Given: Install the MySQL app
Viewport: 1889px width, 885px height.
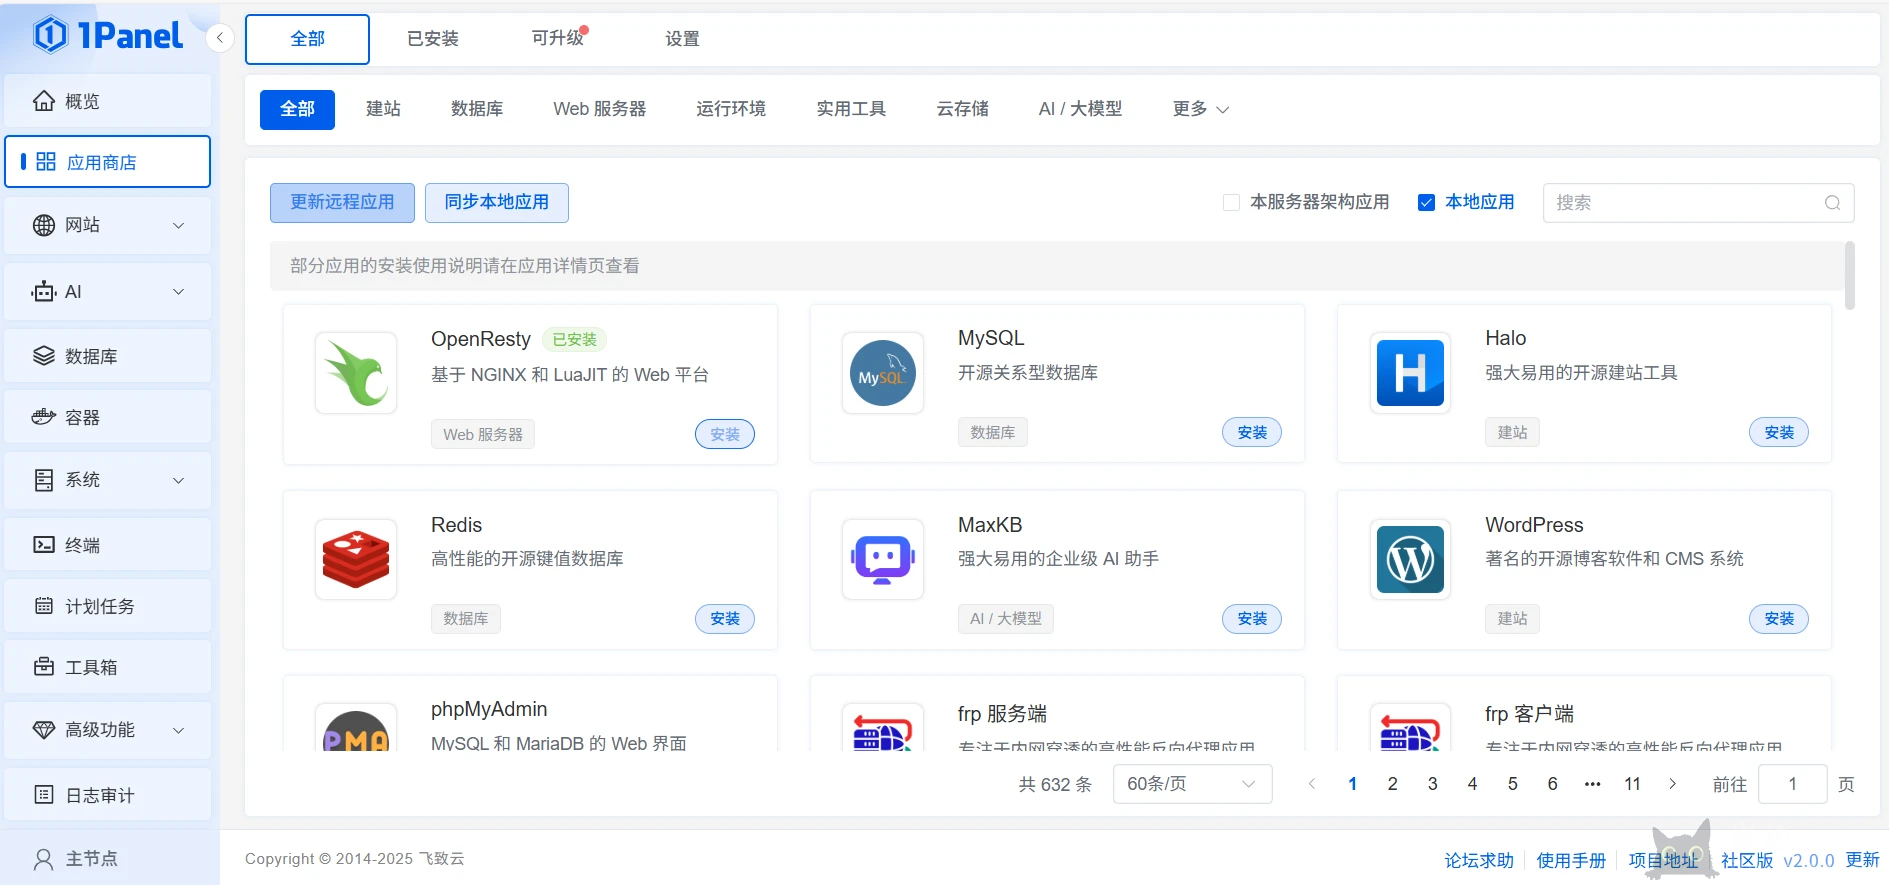Looking at the screenshot, I should (x=1252, y=432).
